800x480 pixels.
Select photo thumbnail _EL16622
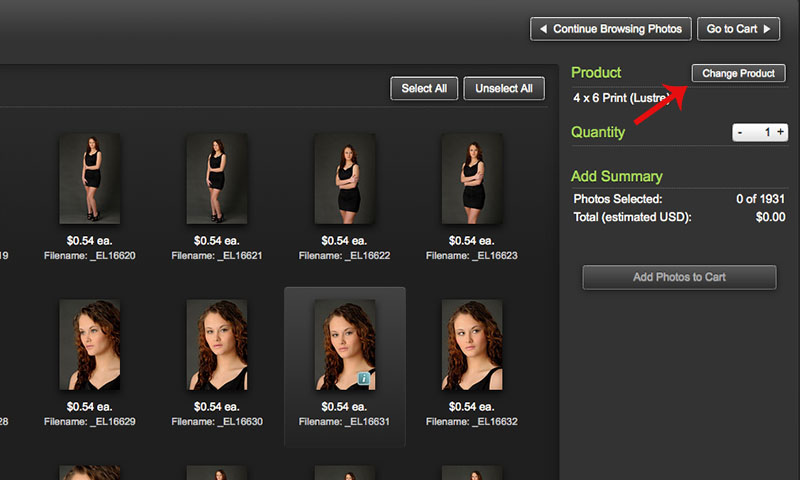click(345, 178)
